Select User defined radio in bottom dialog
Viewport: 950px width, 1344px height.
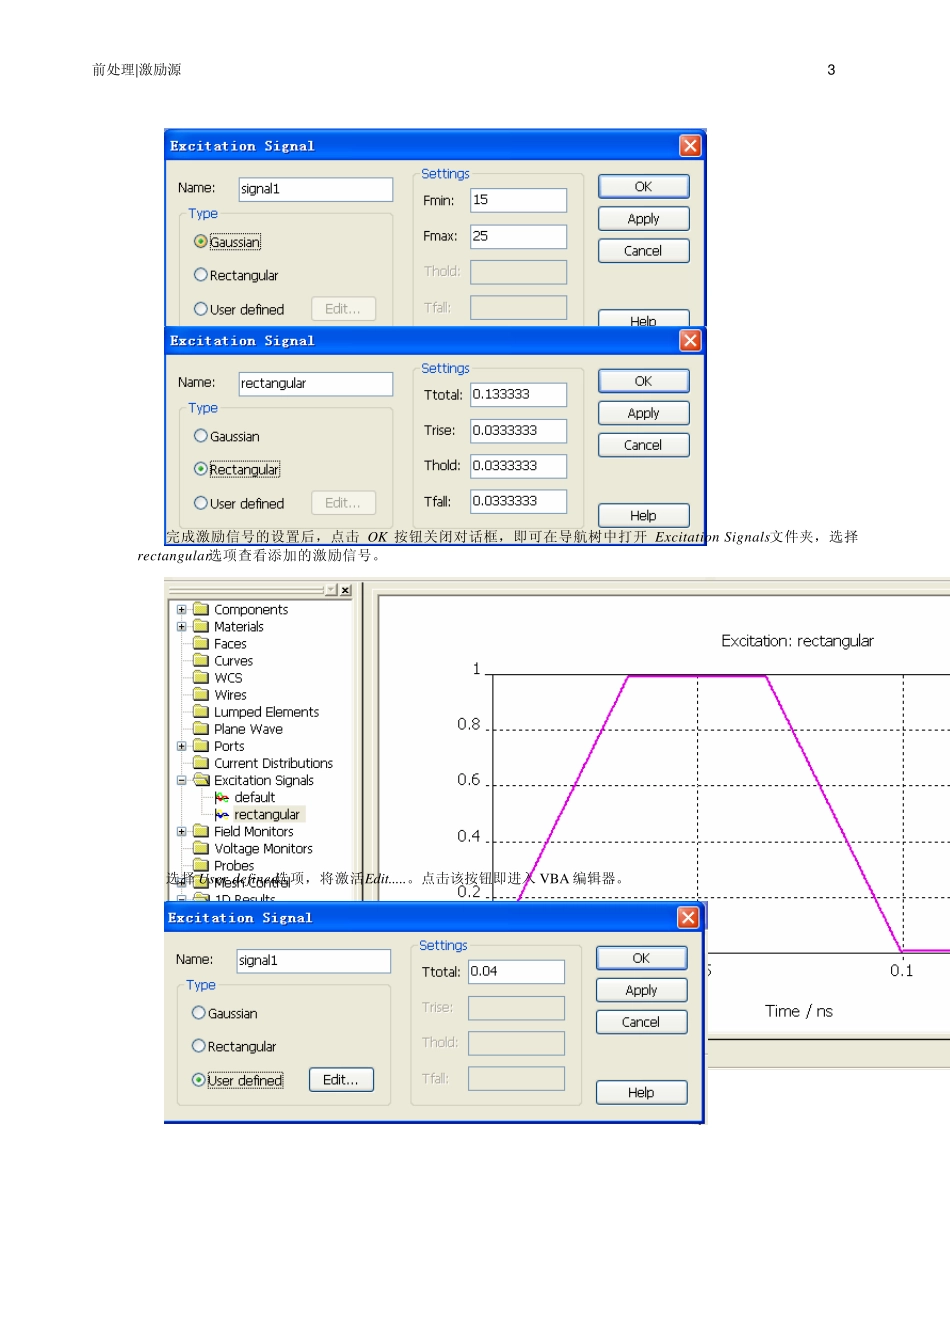click(199, 1080)
